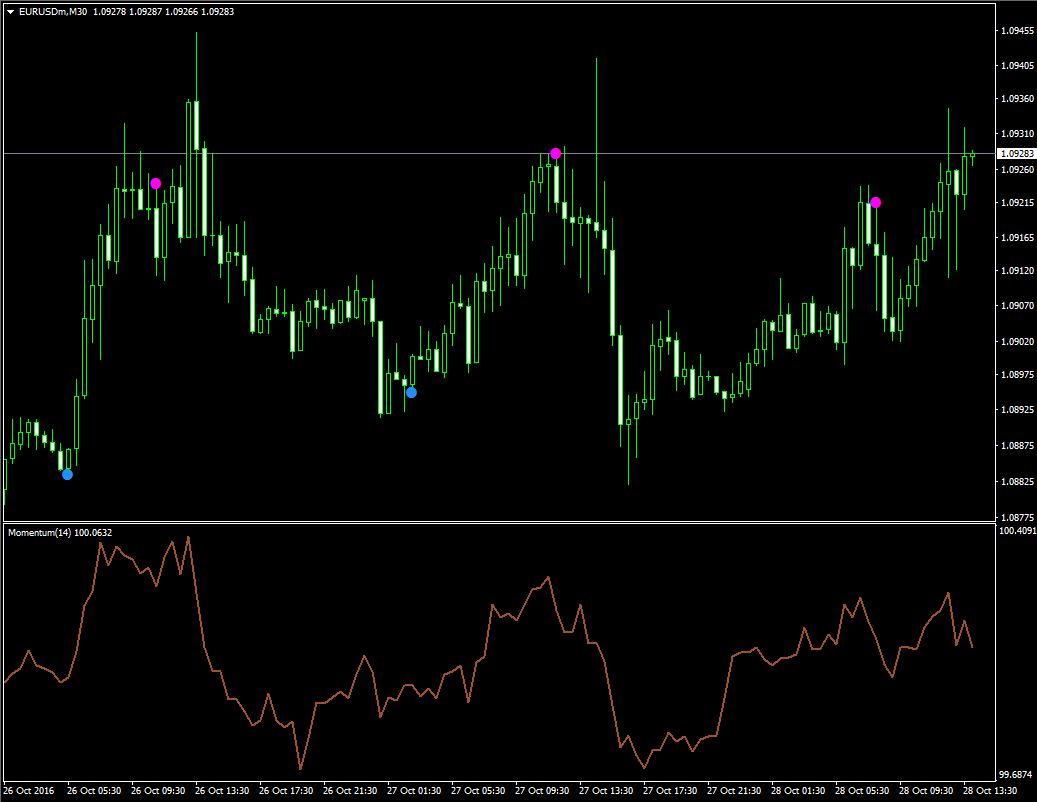Click the 99.6874 momentum scale value
Image resolution: width=1037 pixels, height=802 pixels.
pos(1016,774)
